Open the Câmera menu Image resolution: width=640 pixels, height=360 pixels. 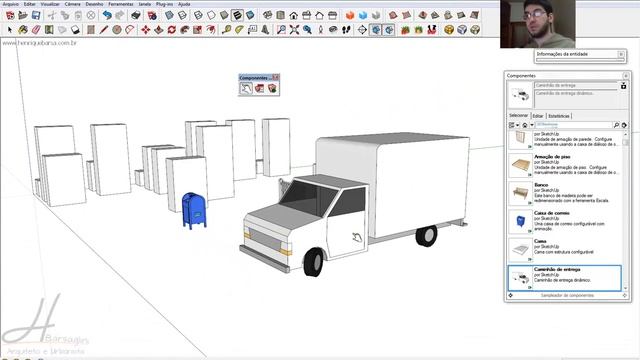pyautogui.click(x=72, y=4)
